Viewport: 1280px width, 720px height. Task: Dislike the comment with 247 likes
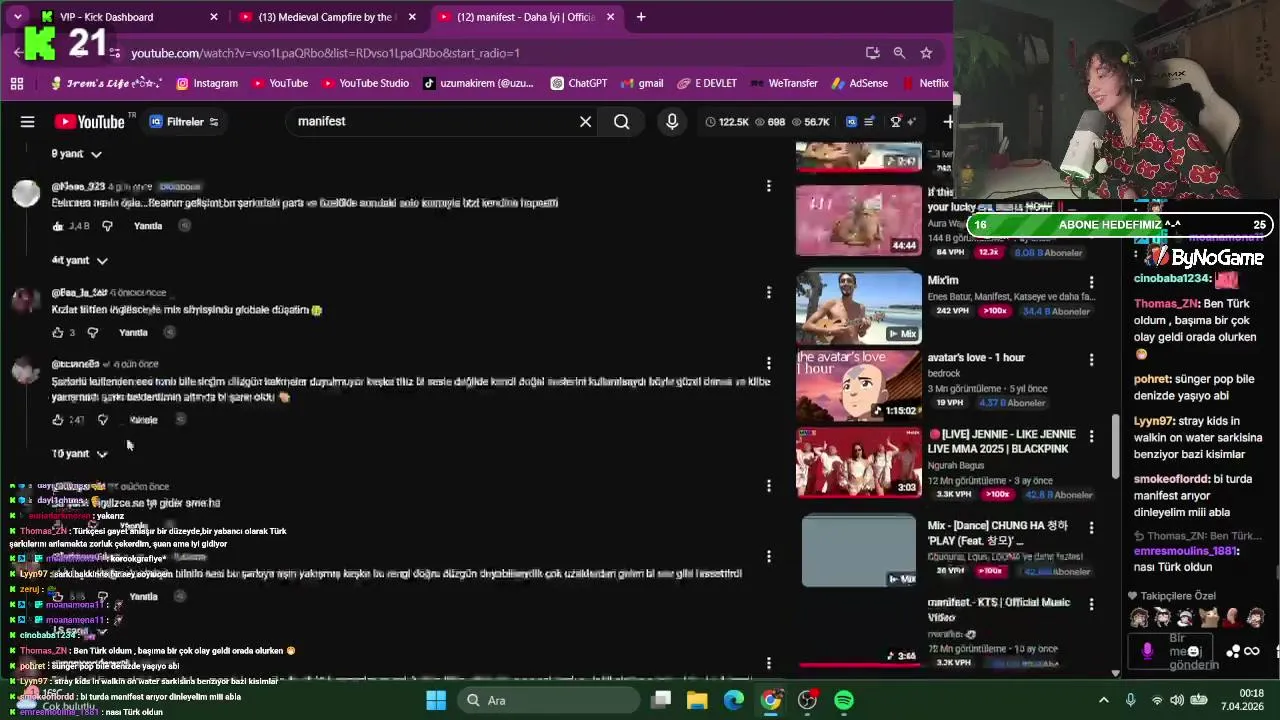point(102,420)
